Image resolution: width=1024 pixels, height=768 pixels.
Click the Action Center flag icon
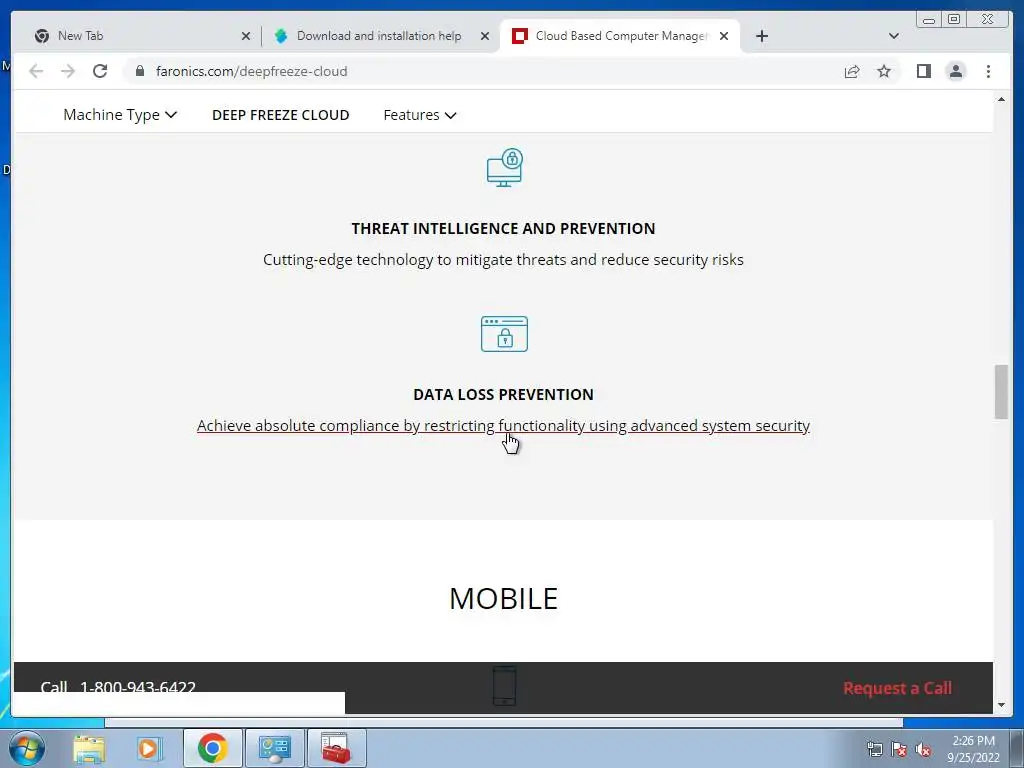pyautogui.click(x=899, y=749)
